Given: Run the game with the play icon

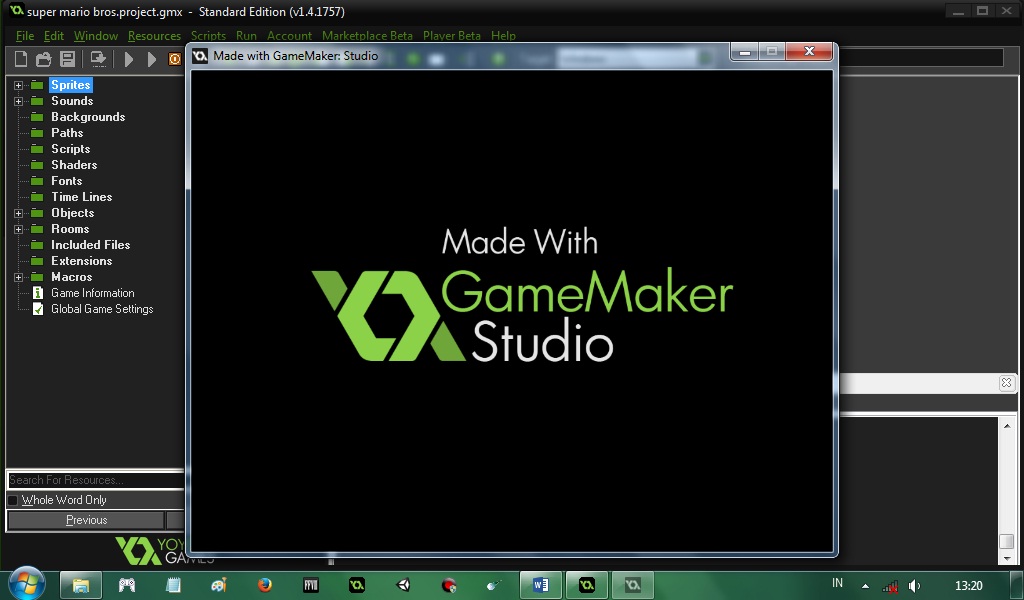Looking at the screenshot, I should [x=129, y=58].
